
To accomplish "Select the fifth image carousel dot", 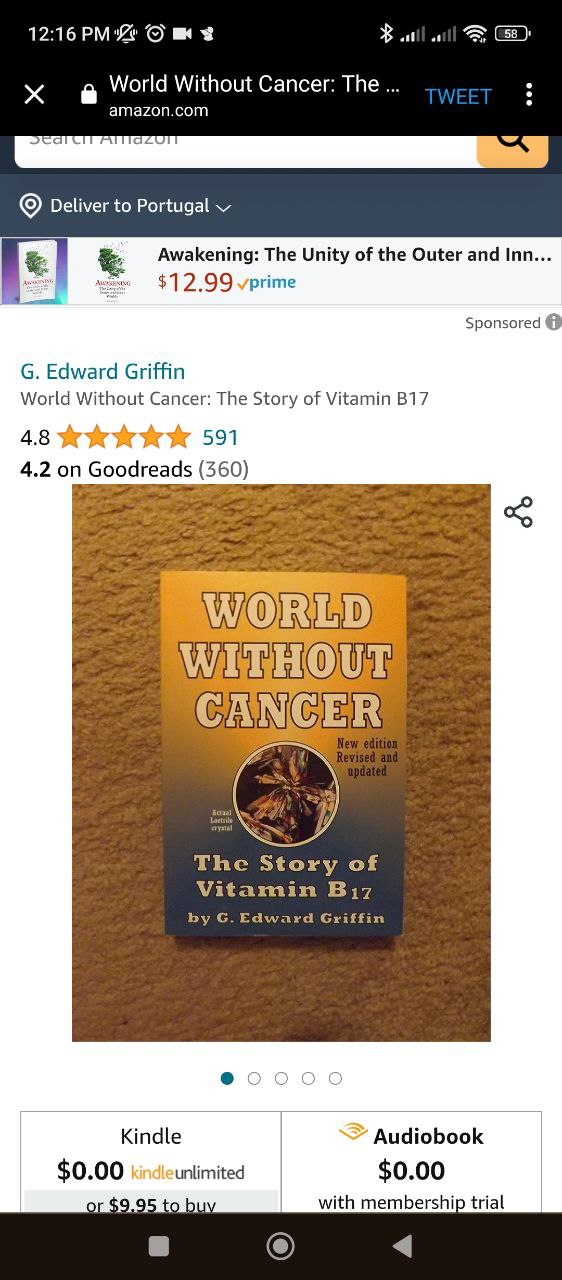I will pos(335,1078).
